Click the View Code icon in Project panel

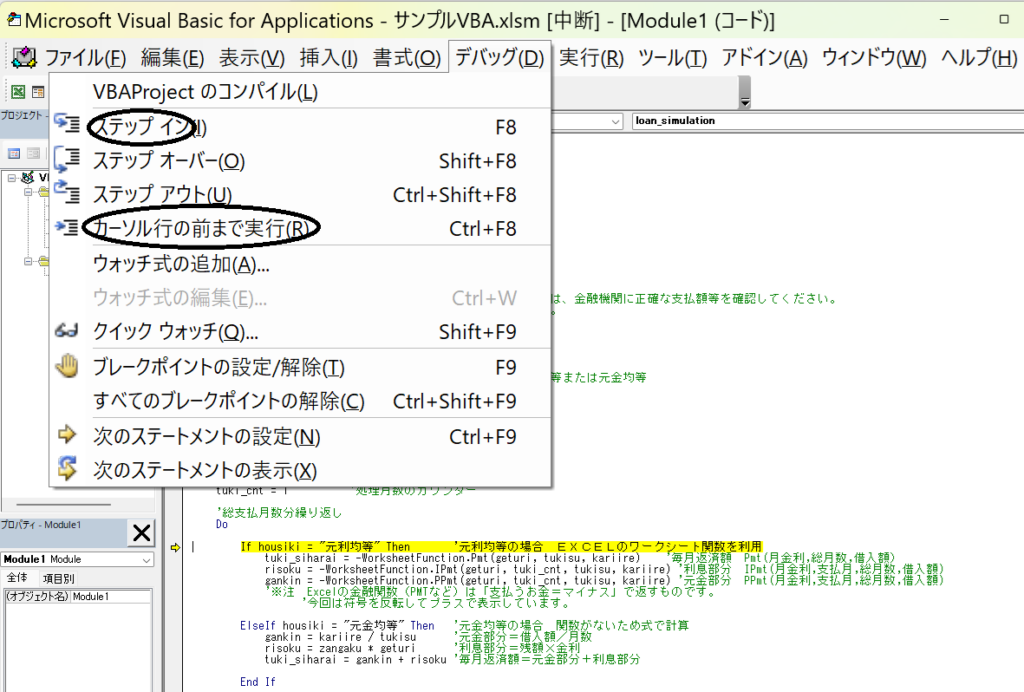click(x=15, y=153)
